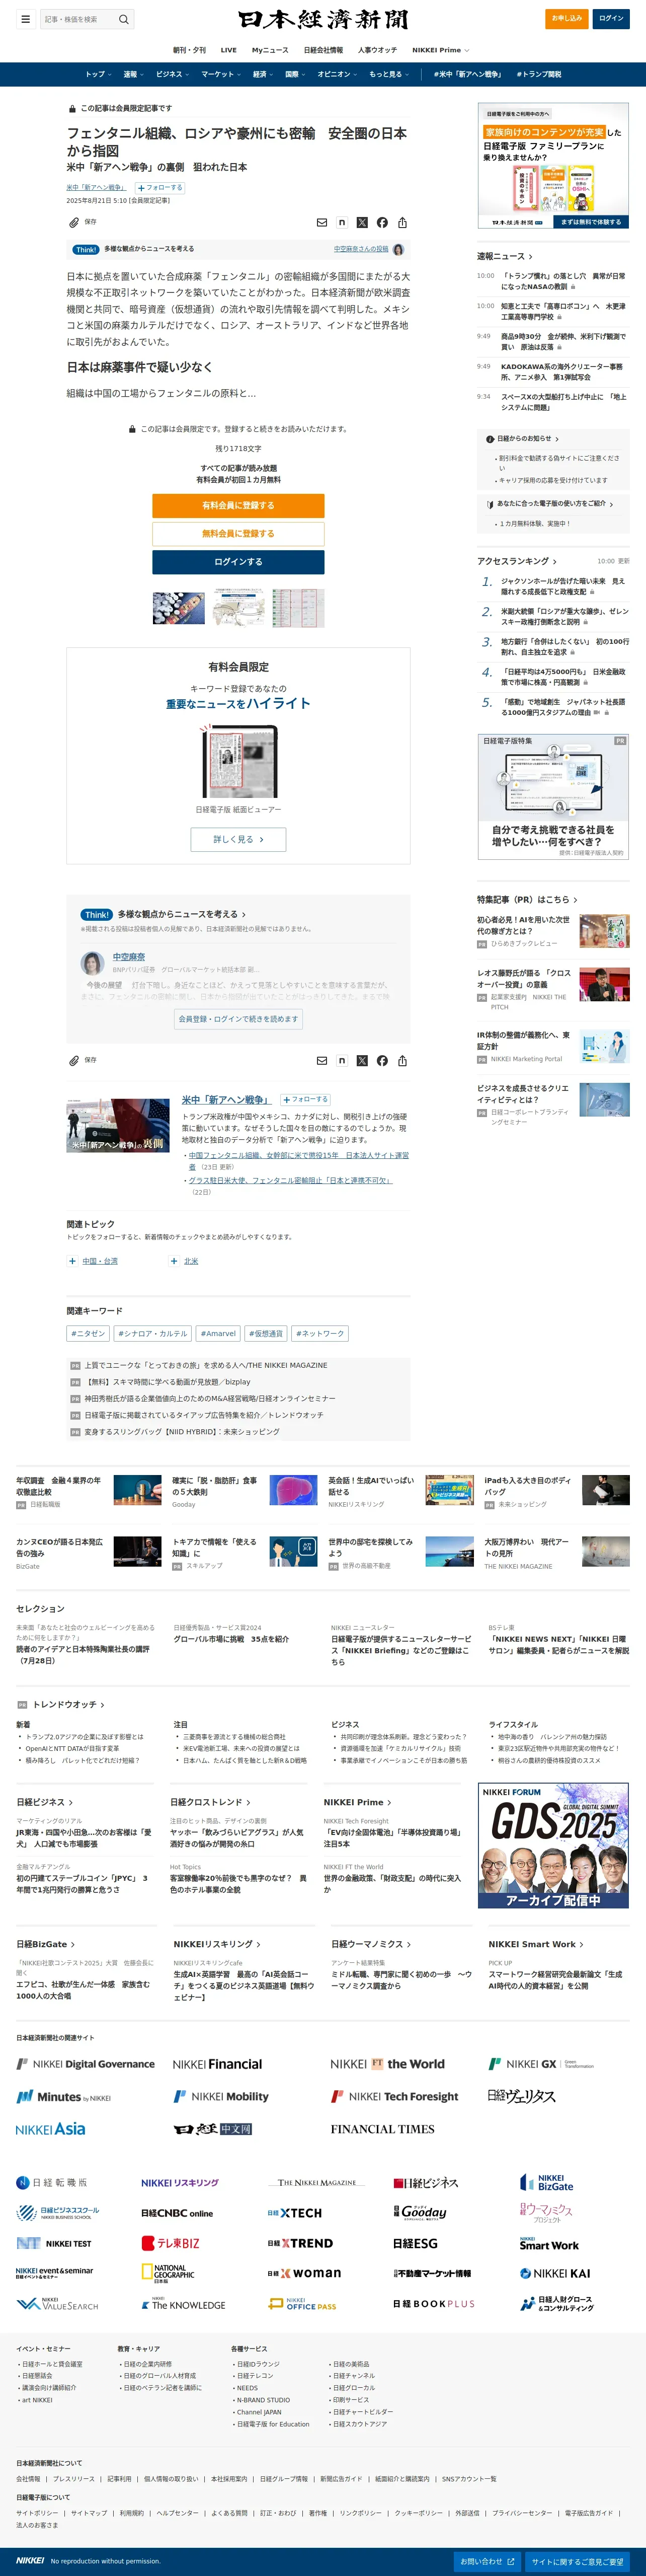646x2576 pixels.
Task: Open the NIKKEI Prime dropdown in the header
Action: [440, 50]
